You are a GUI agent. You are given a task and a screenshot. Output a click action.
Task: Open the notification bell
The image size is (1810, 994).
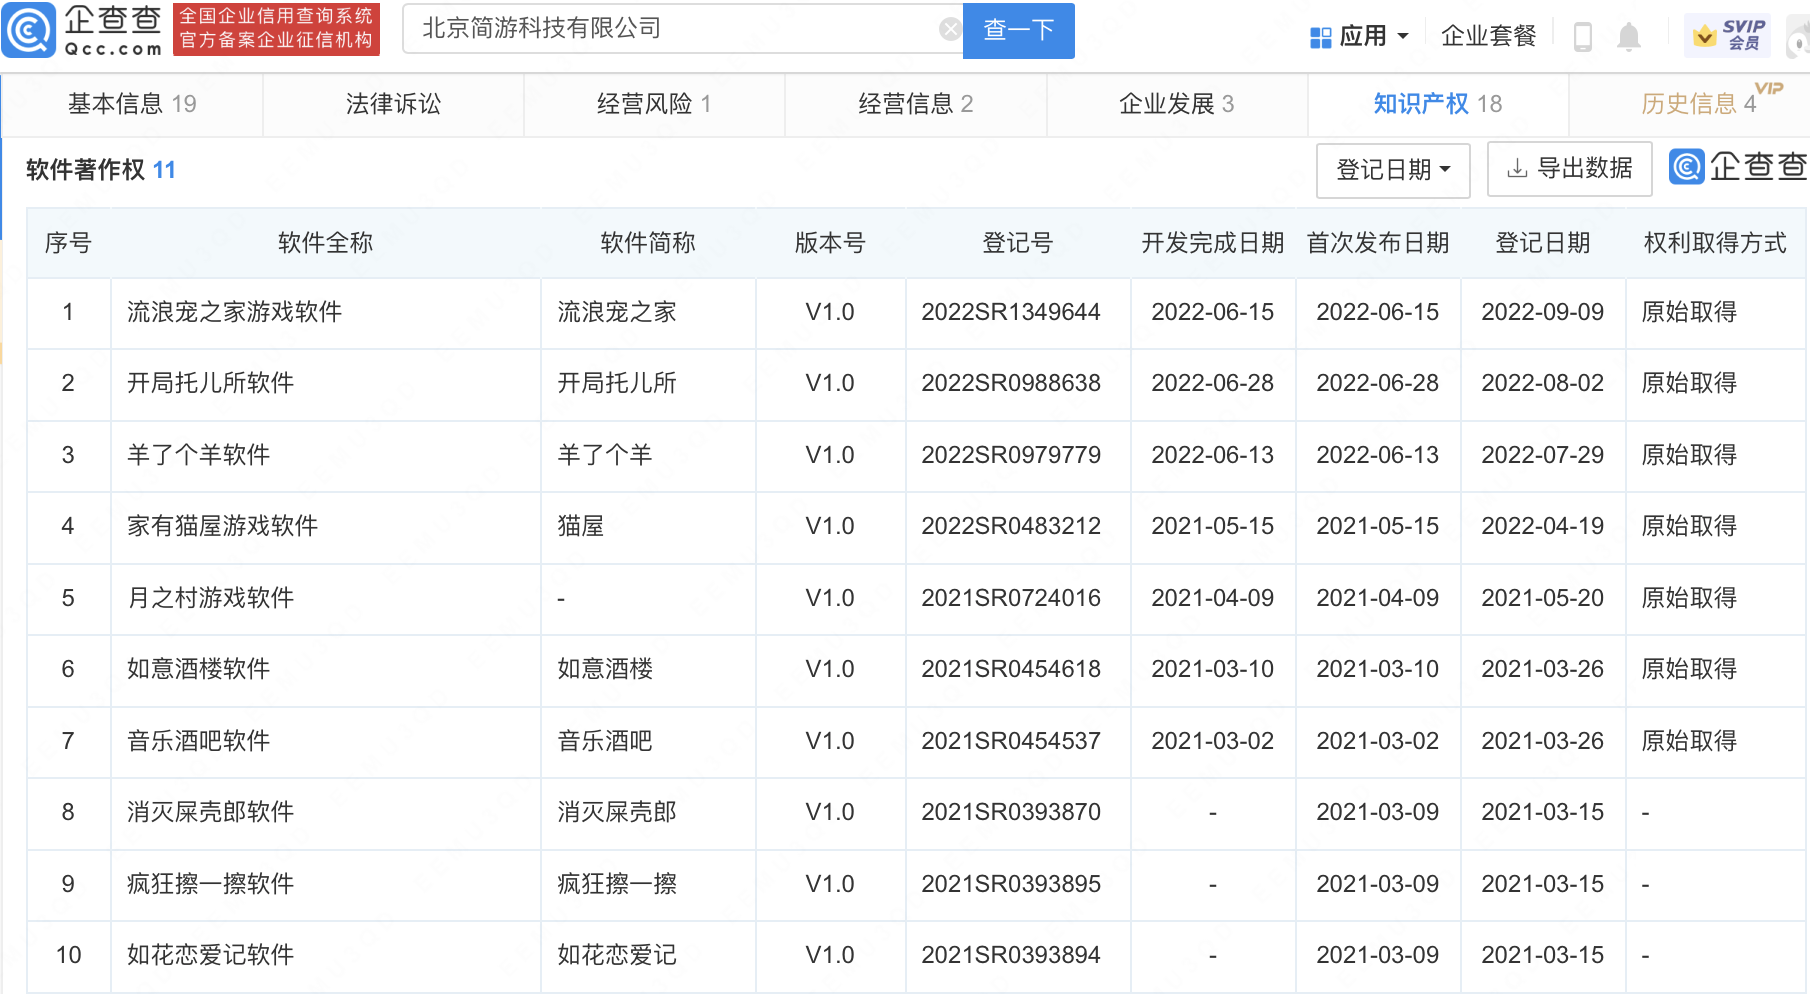pyautogui.click(x=1628, y=37)
